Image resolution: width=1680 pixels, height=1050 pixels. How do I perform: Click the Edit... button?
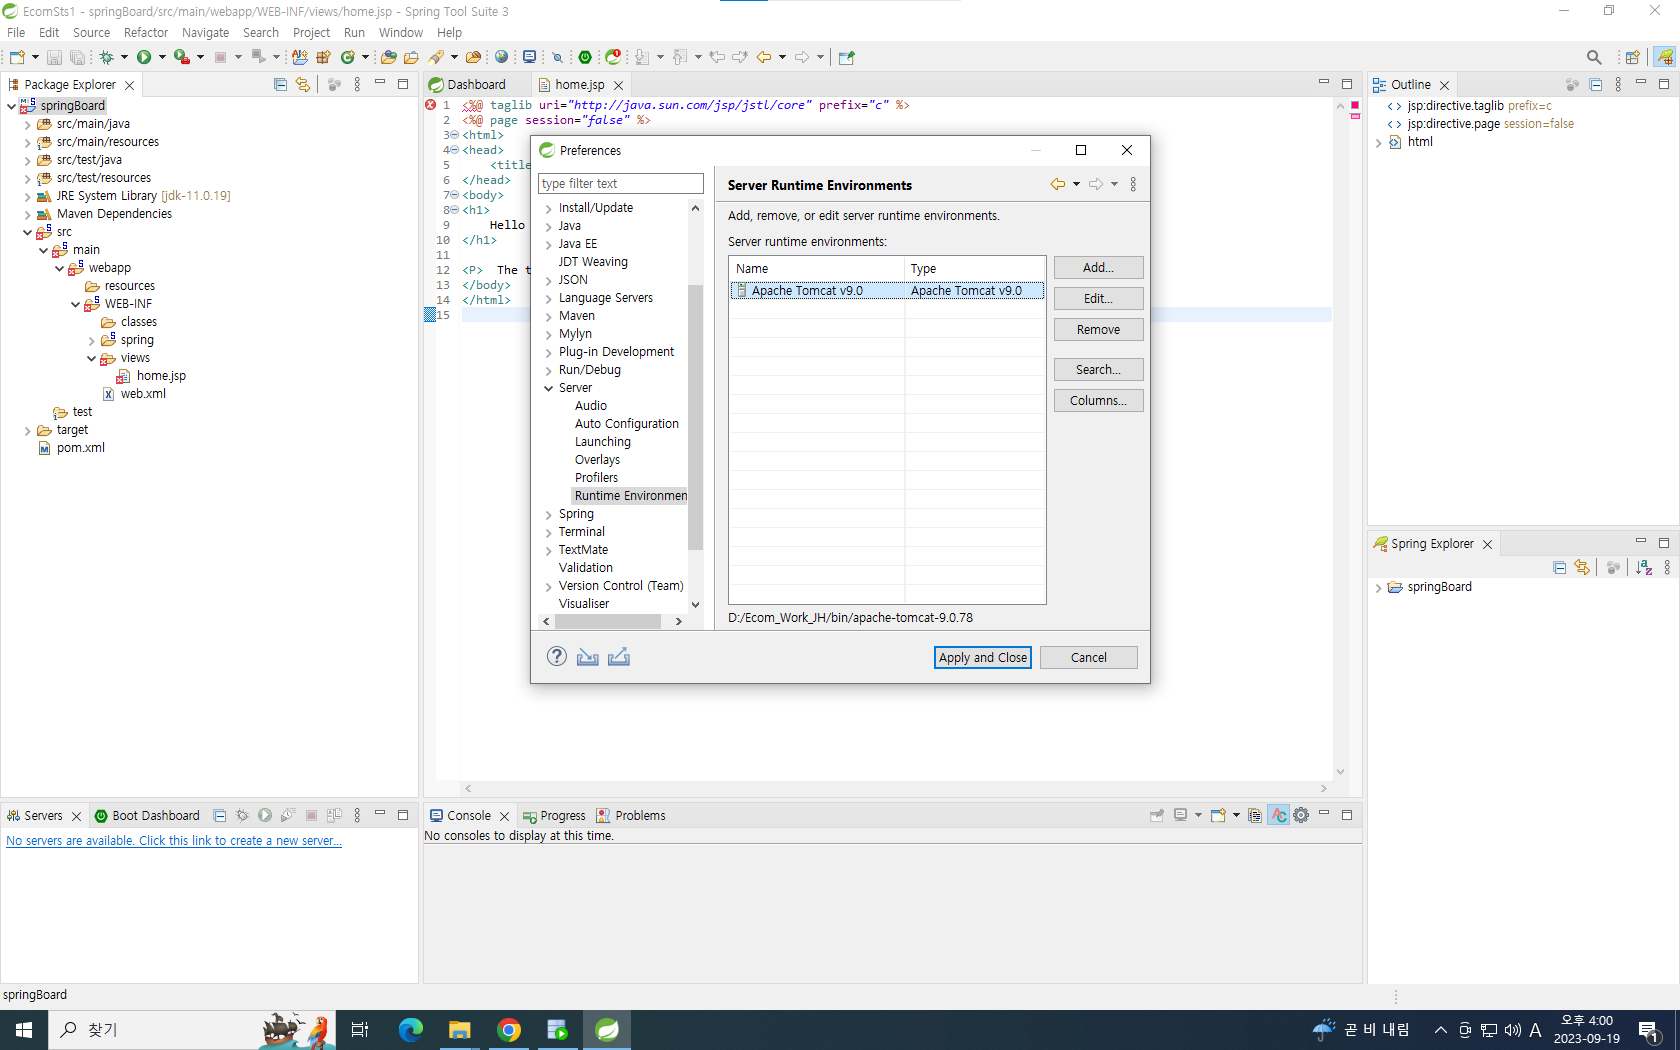(x=1098, y=298)
